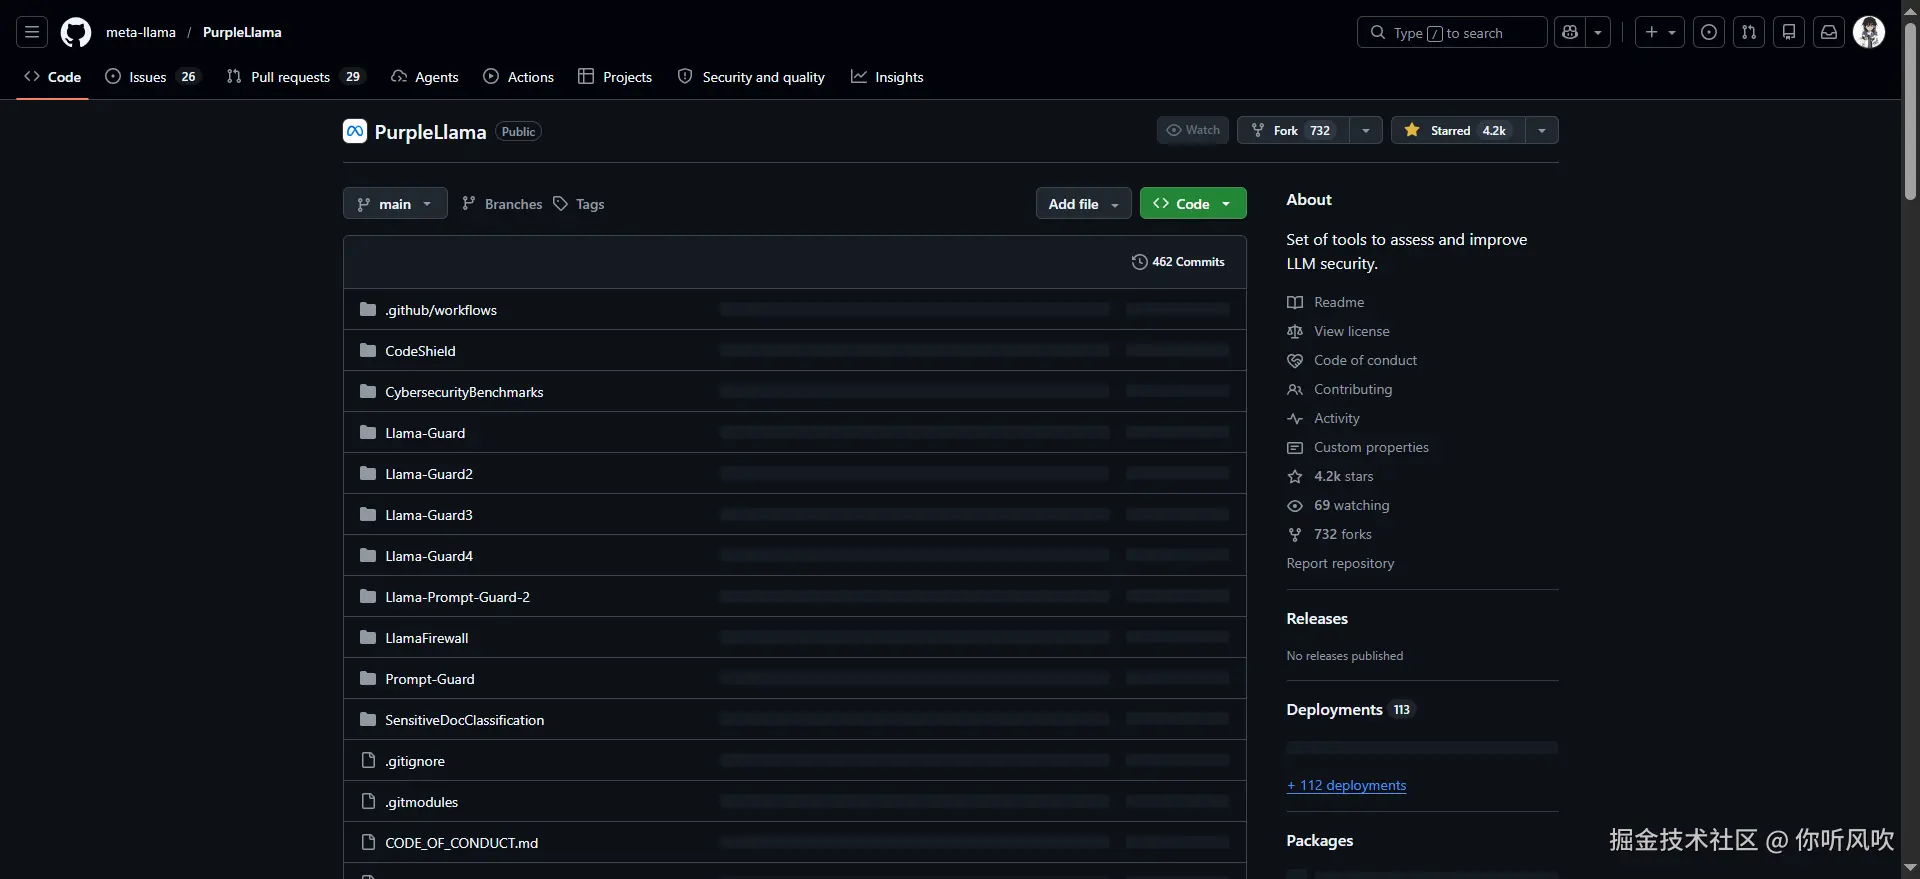The image size is (1920, 879).
Task: Click the heart icon beside Code of conduct
Action: pos(1295,360)
